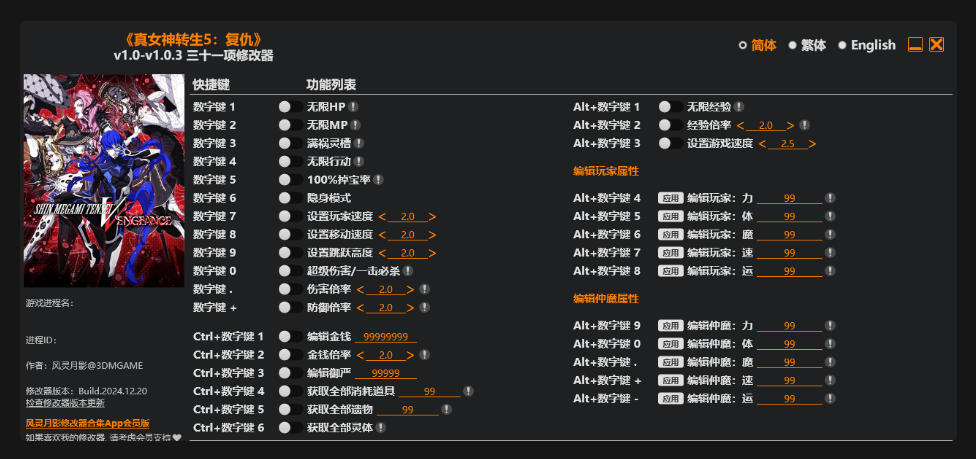976x459 pixels.
Task: Click 应用 button for 编辑仲魔：力
Action: [670, 325]
